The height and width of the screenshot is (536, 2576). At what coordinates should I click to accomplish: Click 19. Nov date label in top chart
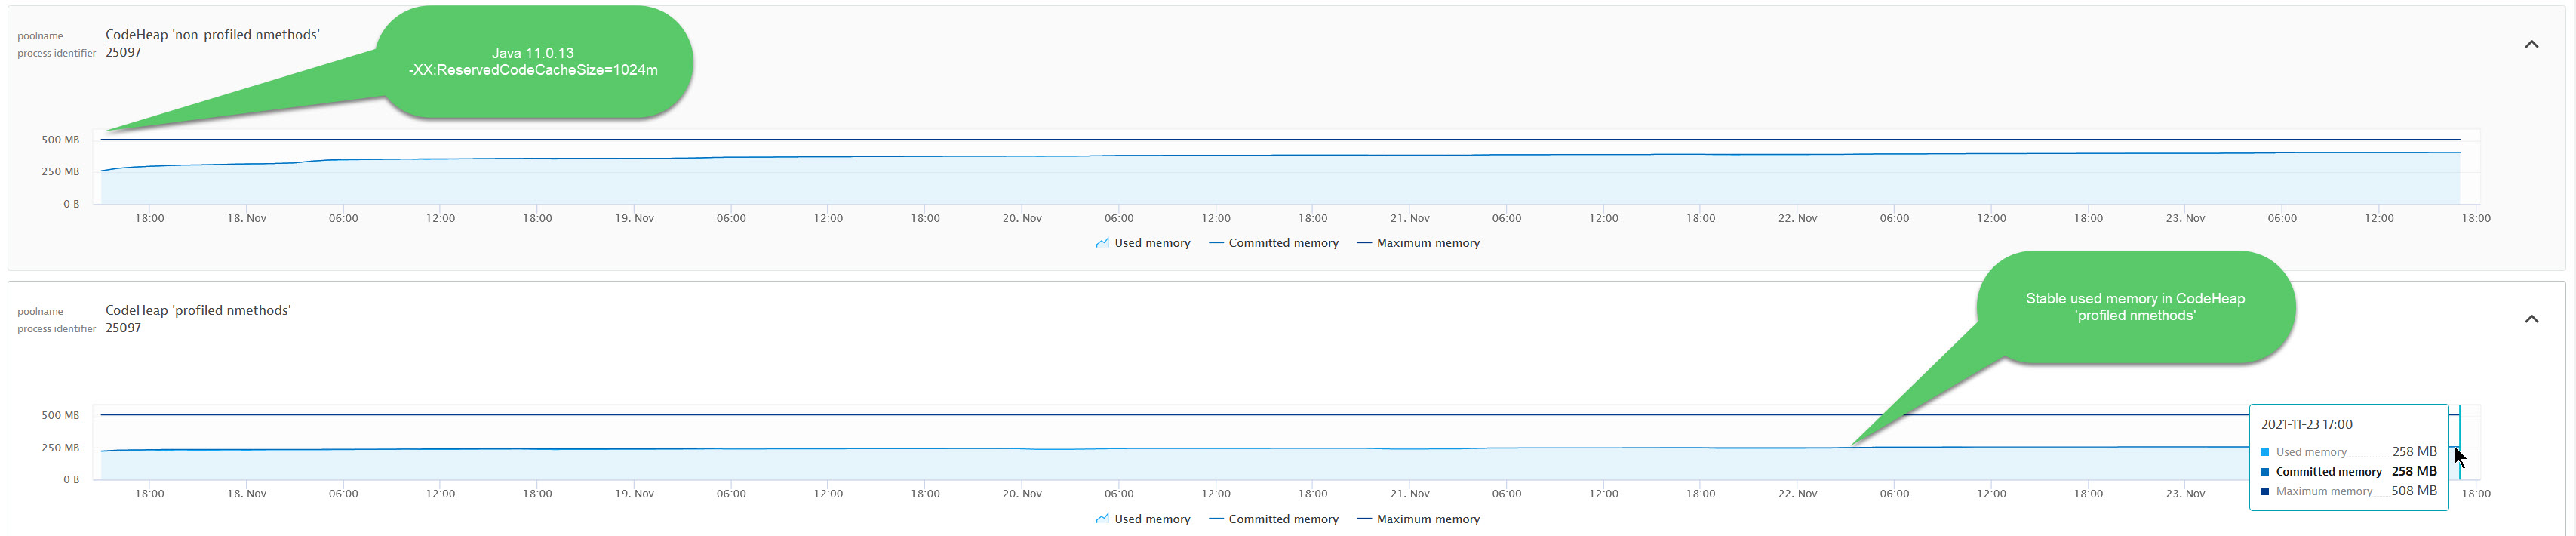(x=634, y=218)
